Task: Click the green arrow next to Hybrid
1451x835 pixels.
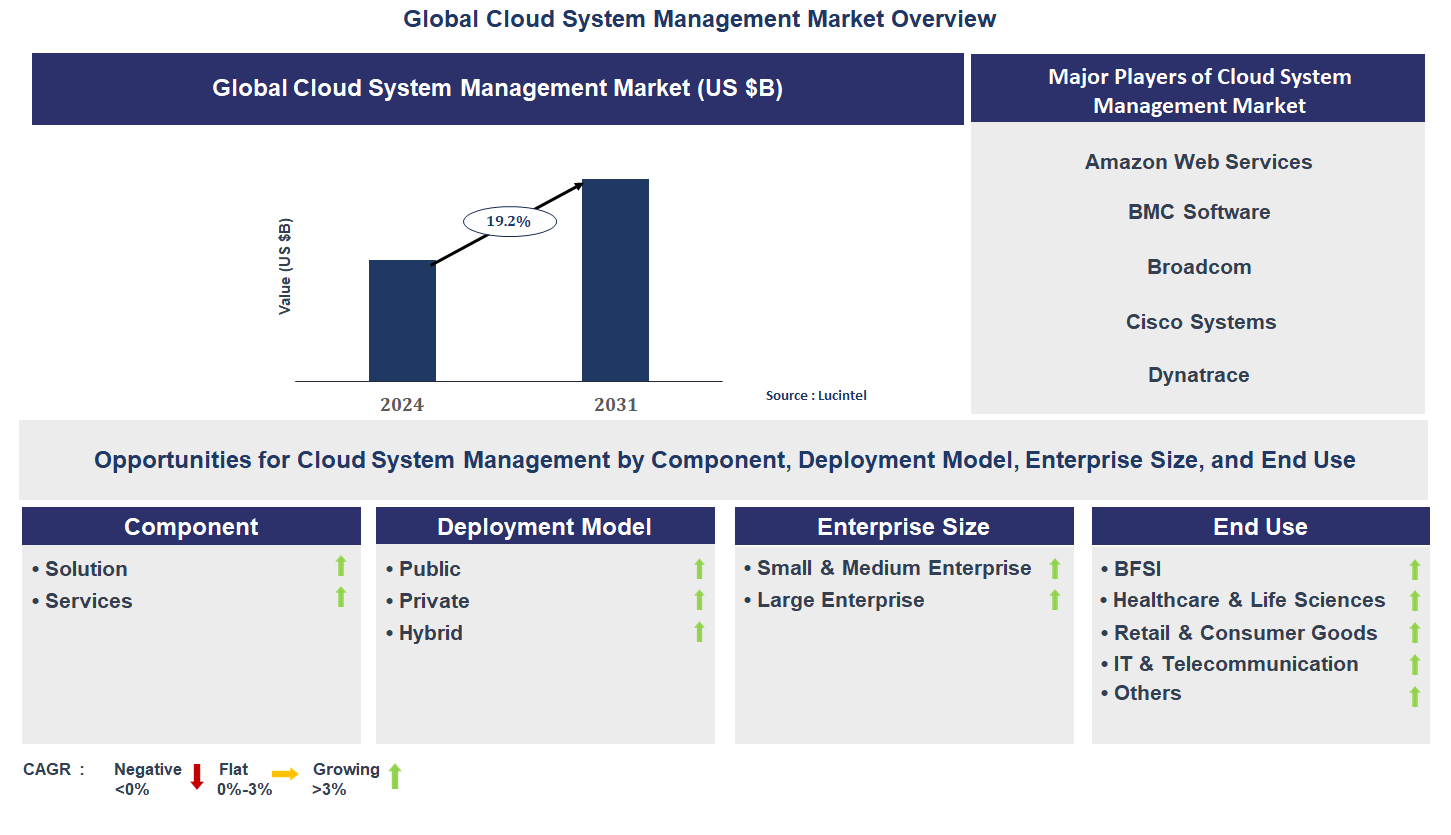Action: coord(699,632)
